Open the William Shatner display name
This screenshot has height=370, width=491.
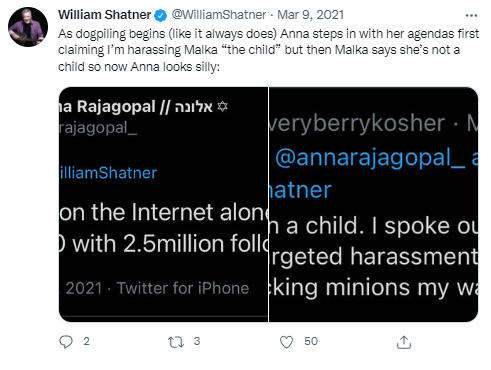[x=104, y=15]
